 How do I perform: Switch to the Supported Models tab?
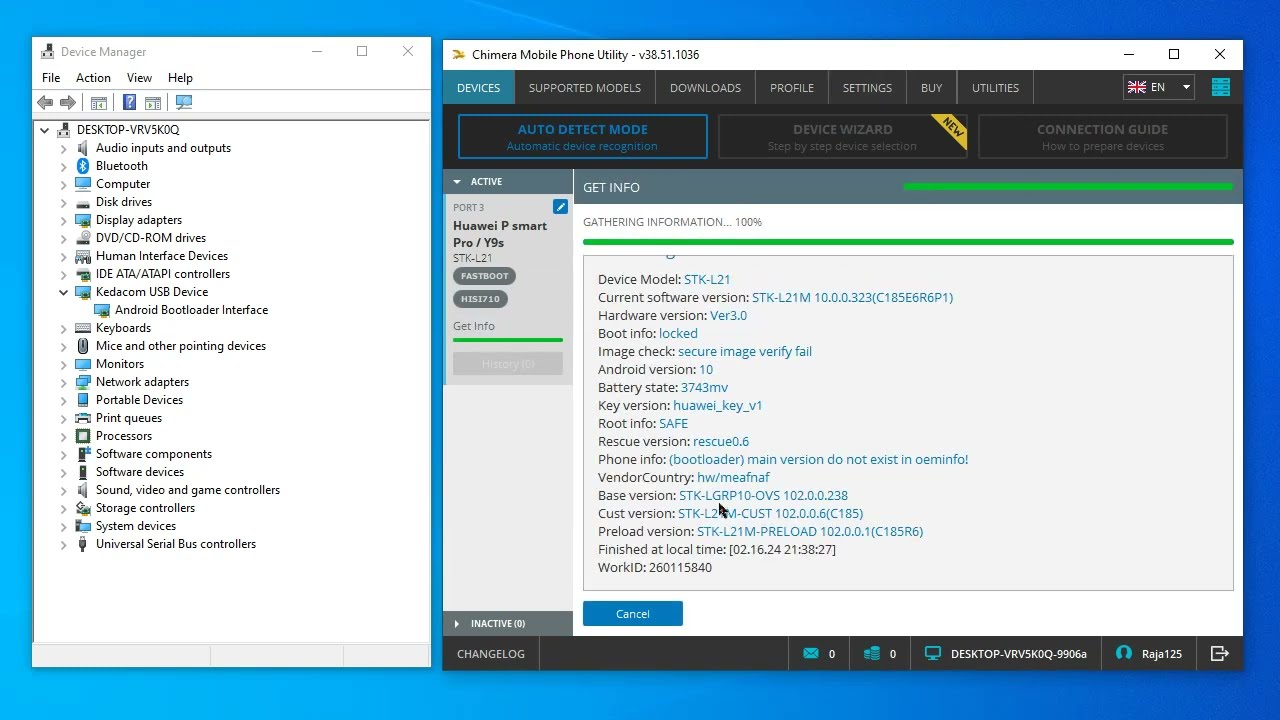(584, 88)
